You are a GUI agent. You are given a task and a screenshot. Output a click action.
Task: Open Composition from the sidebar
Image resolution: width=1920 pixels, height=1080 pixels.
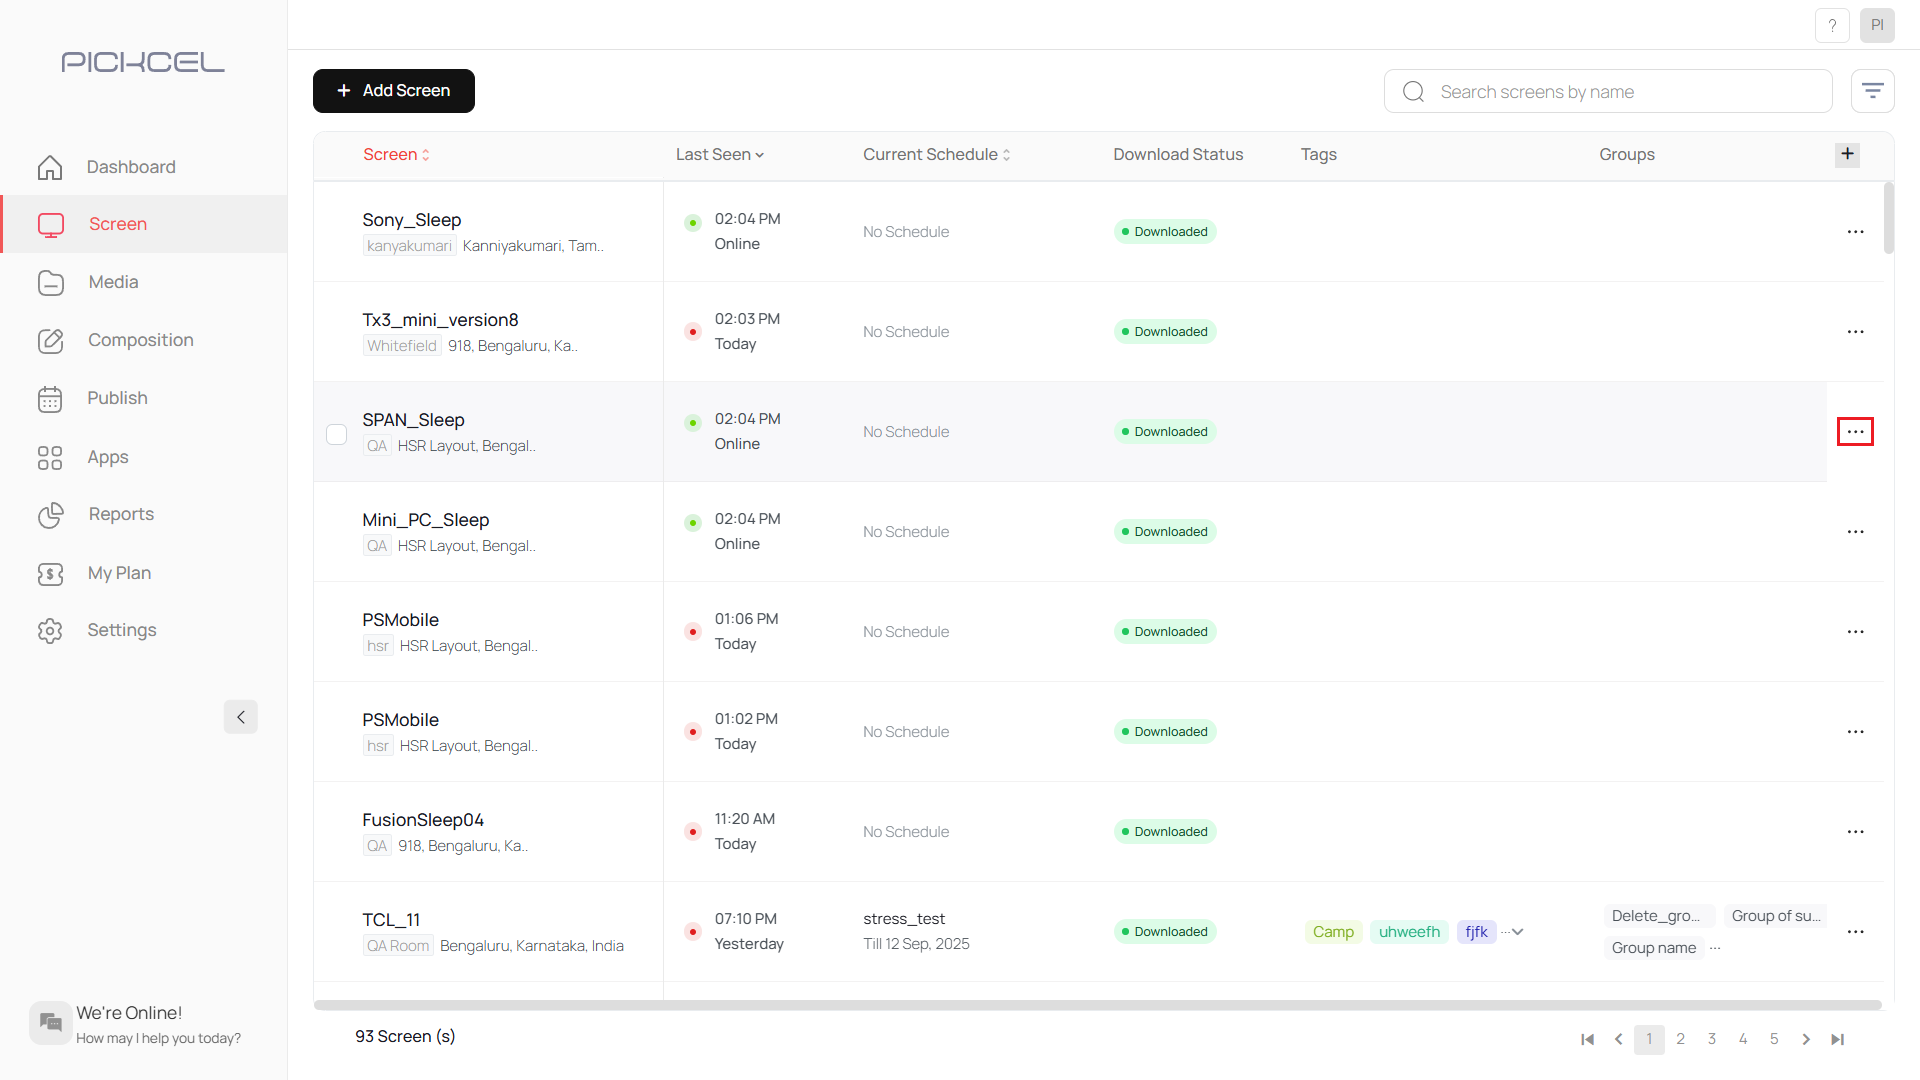140,340
